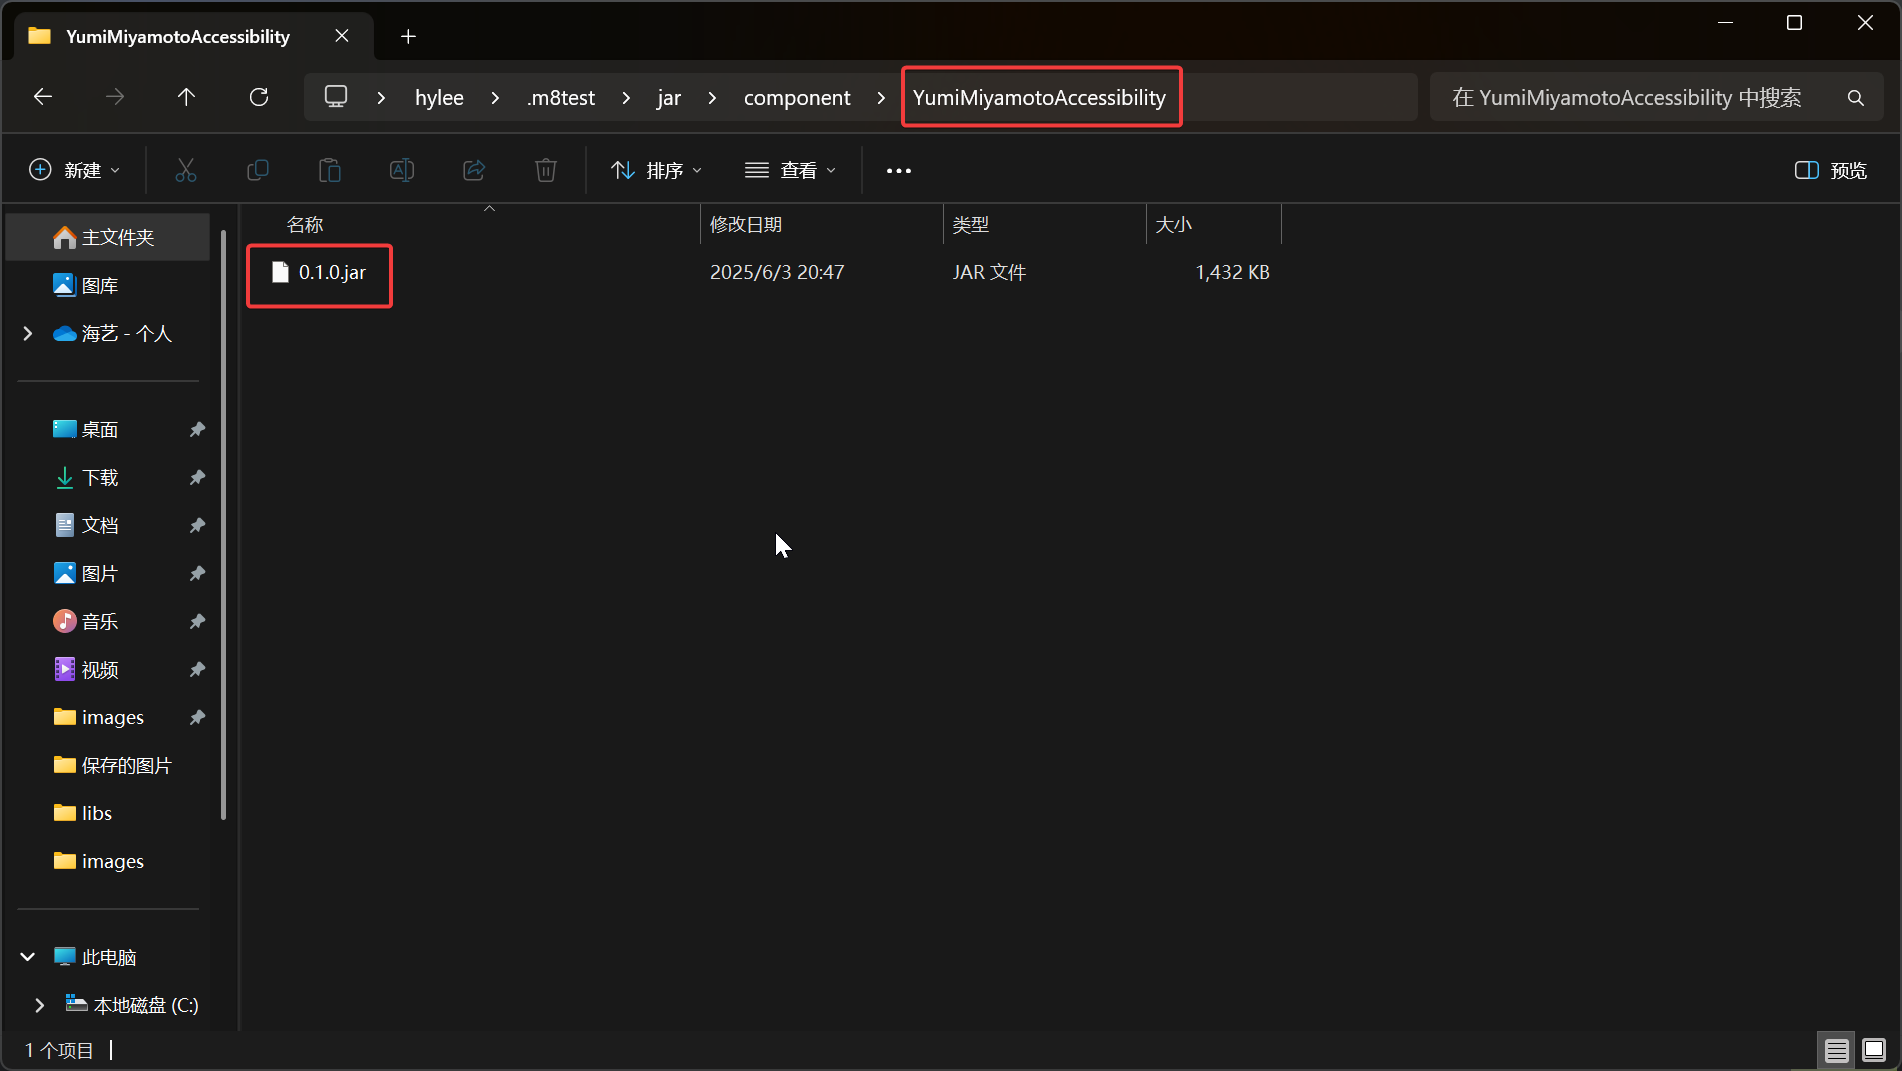Delete using the trash icon
The width and height of the screenshot is (1902, 1071).
545,170
